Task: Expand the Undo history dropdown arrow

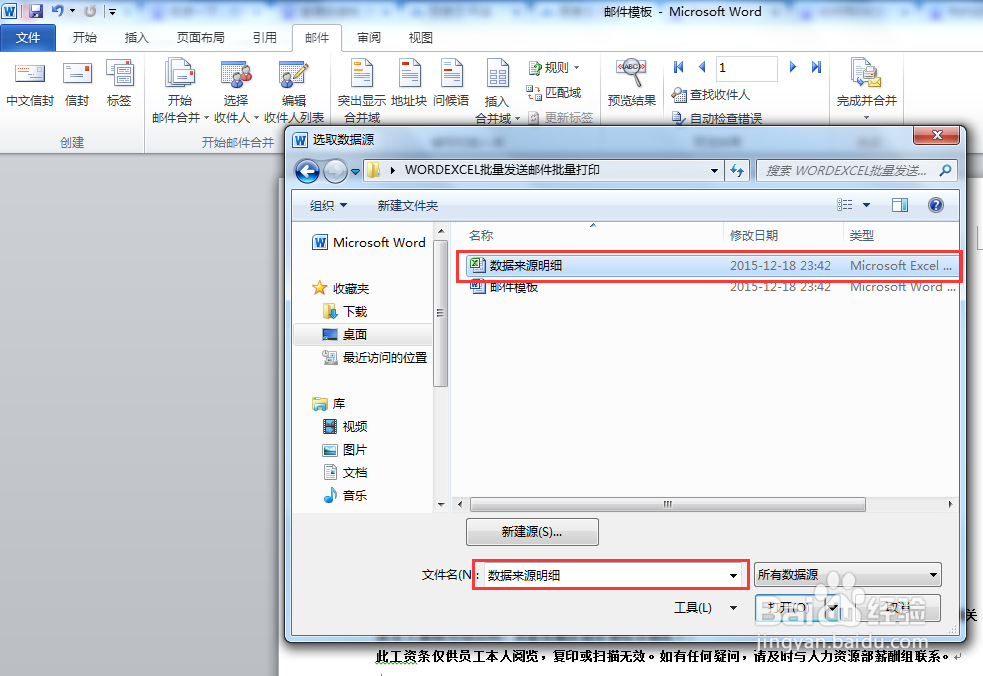Action: [72, 11]
